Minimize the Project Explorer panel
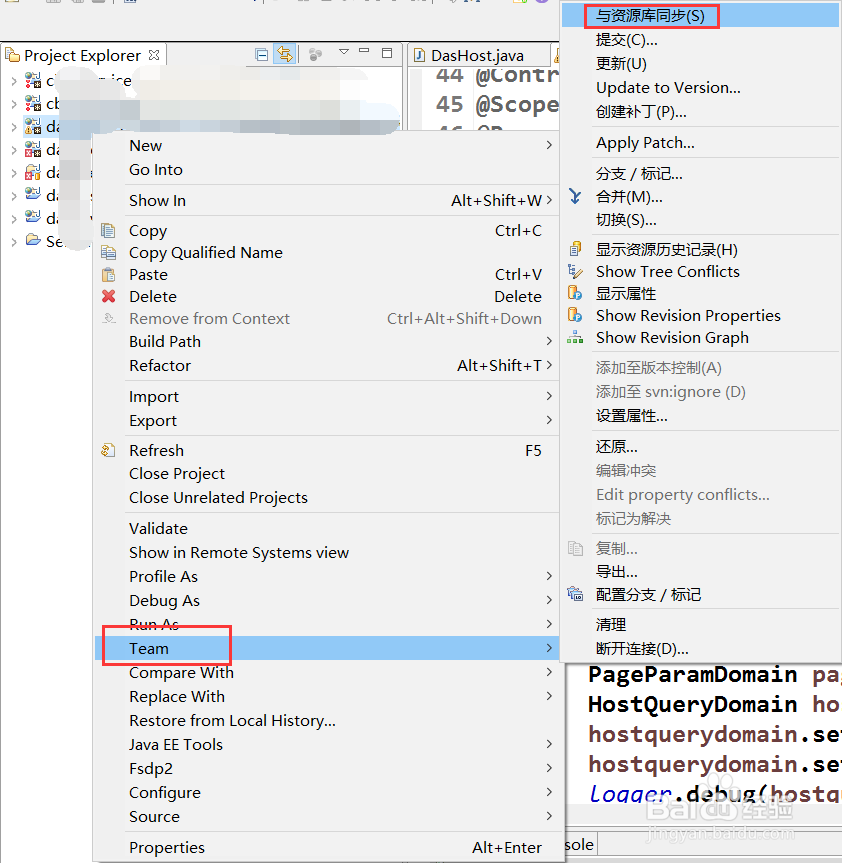Screen dimensions: 842x863 click(364, 50)
